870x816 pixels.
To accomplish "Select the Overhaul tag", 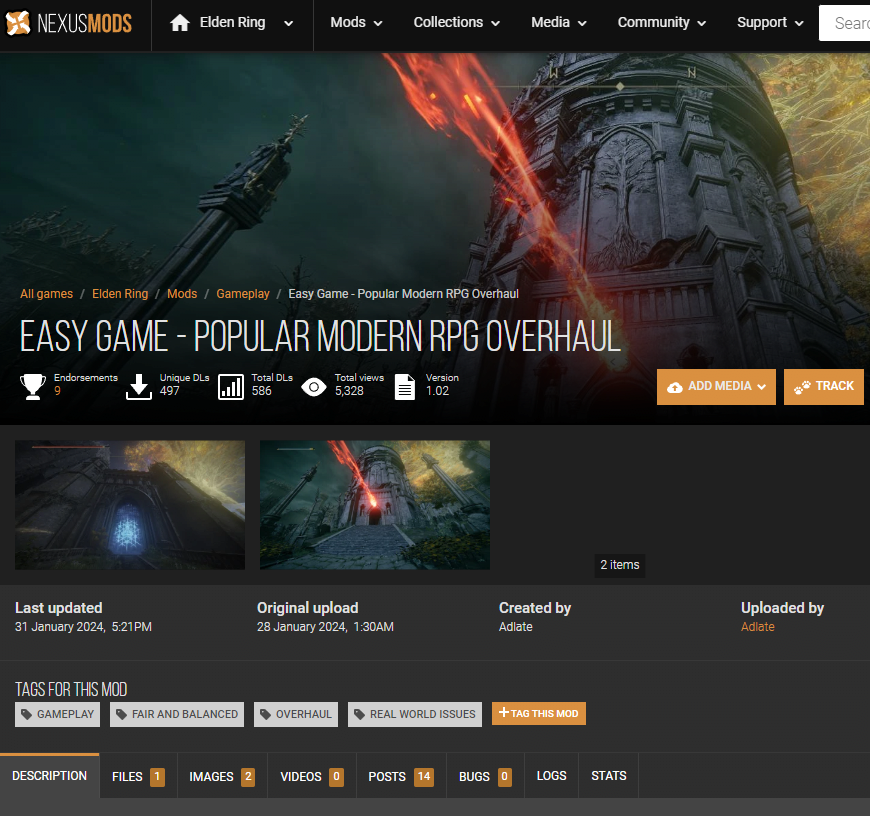I will click(296, 714).
